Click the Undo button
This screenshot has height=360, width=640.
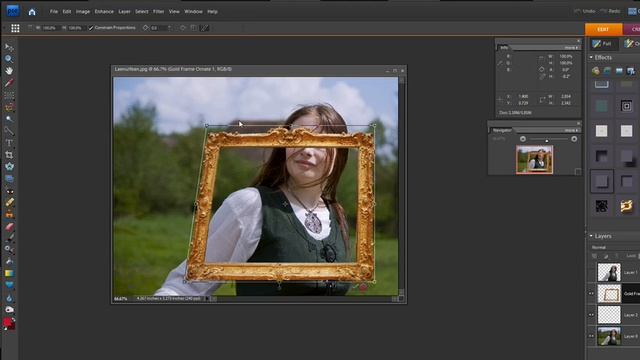[584, 11]
